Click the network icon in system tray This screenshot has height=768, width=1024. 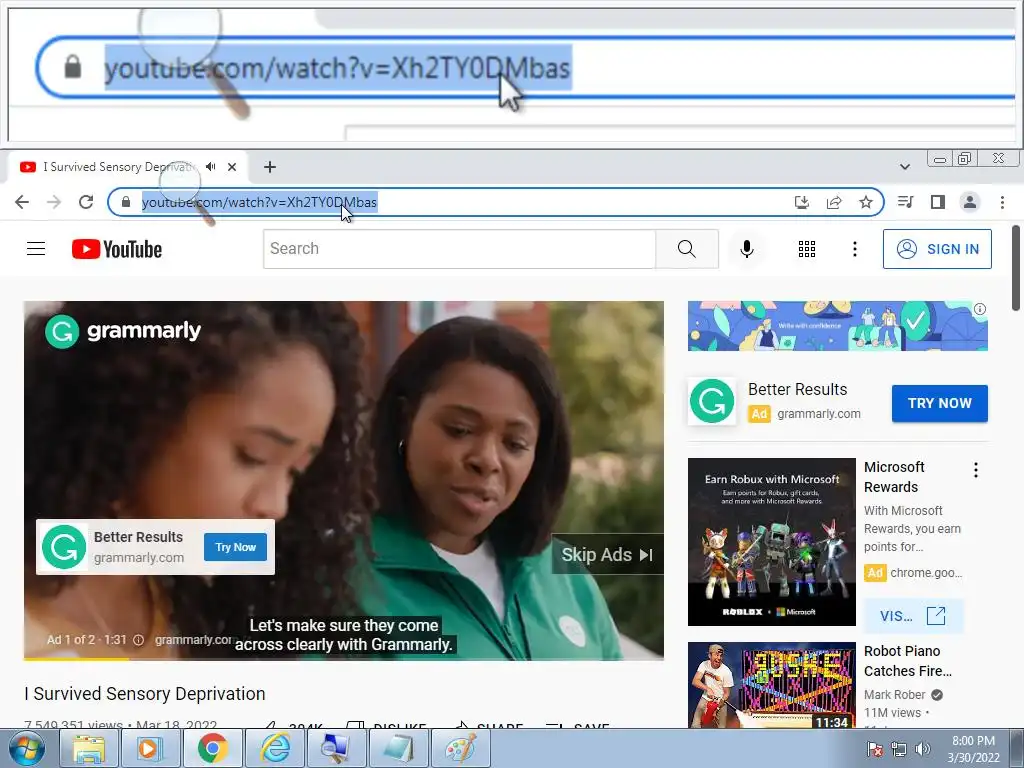(899, 749)
